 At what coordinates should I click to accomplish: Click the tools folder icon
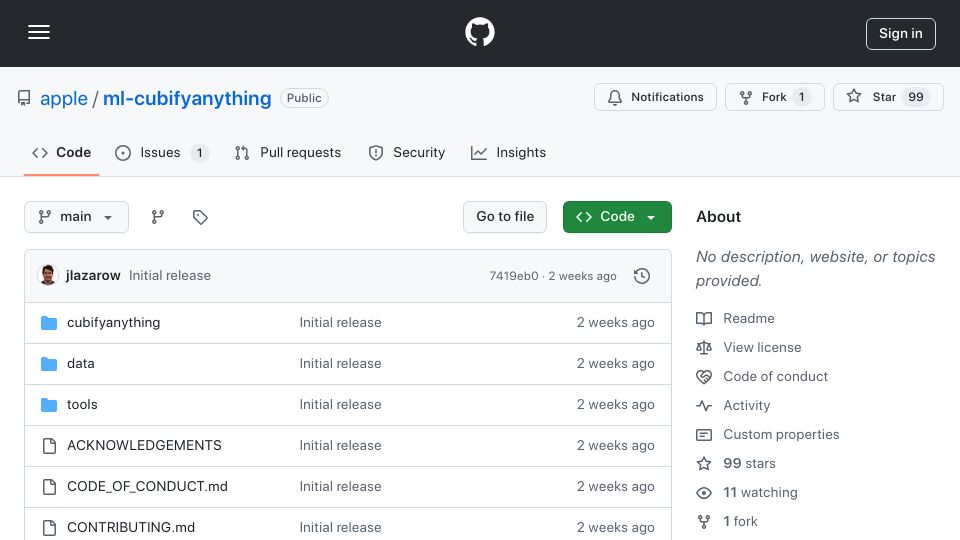(x=49, y=405)
